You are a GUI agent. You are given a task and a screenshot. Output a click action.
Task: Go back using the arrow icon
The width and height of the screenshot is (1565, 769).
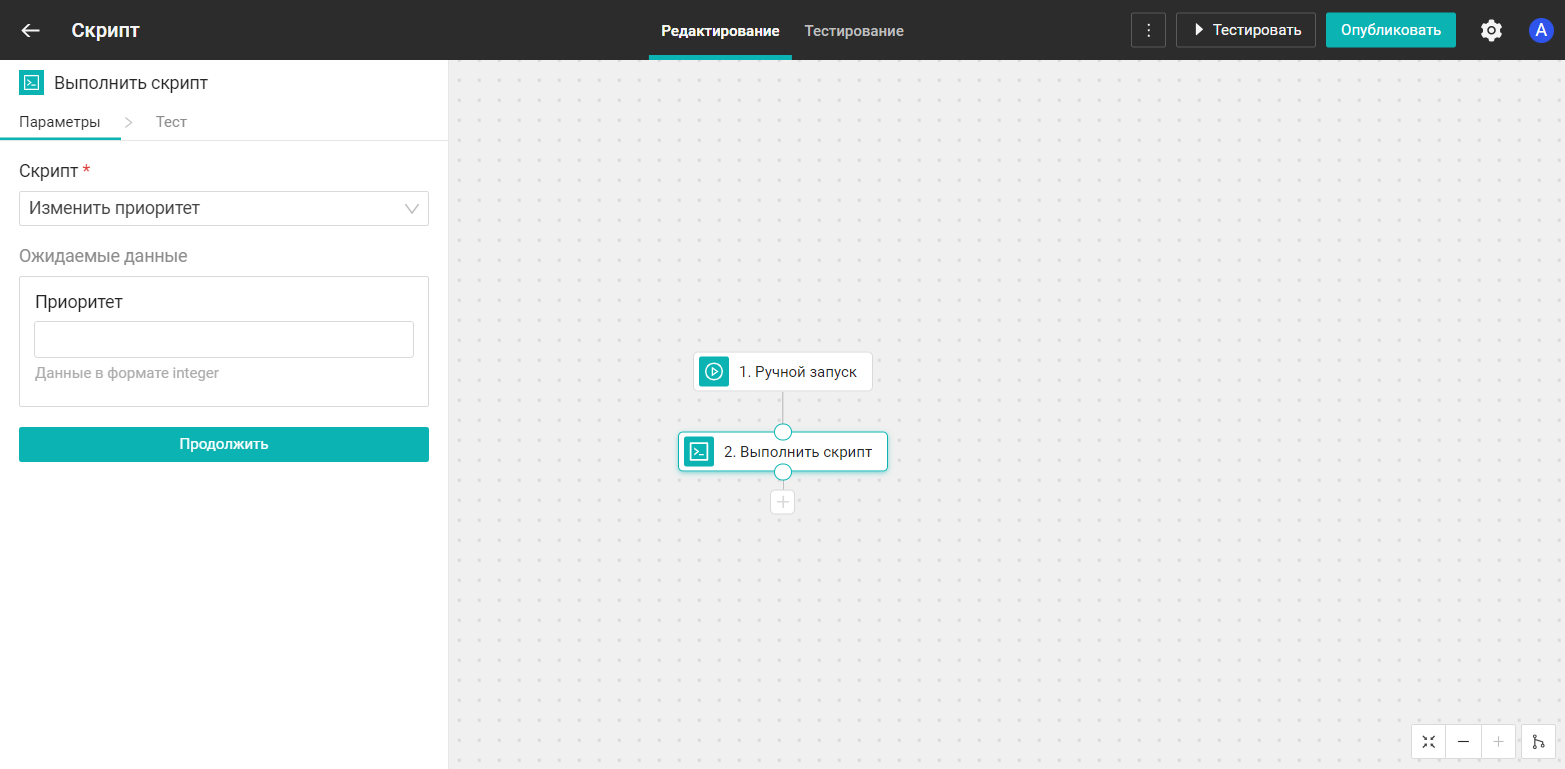31,30
